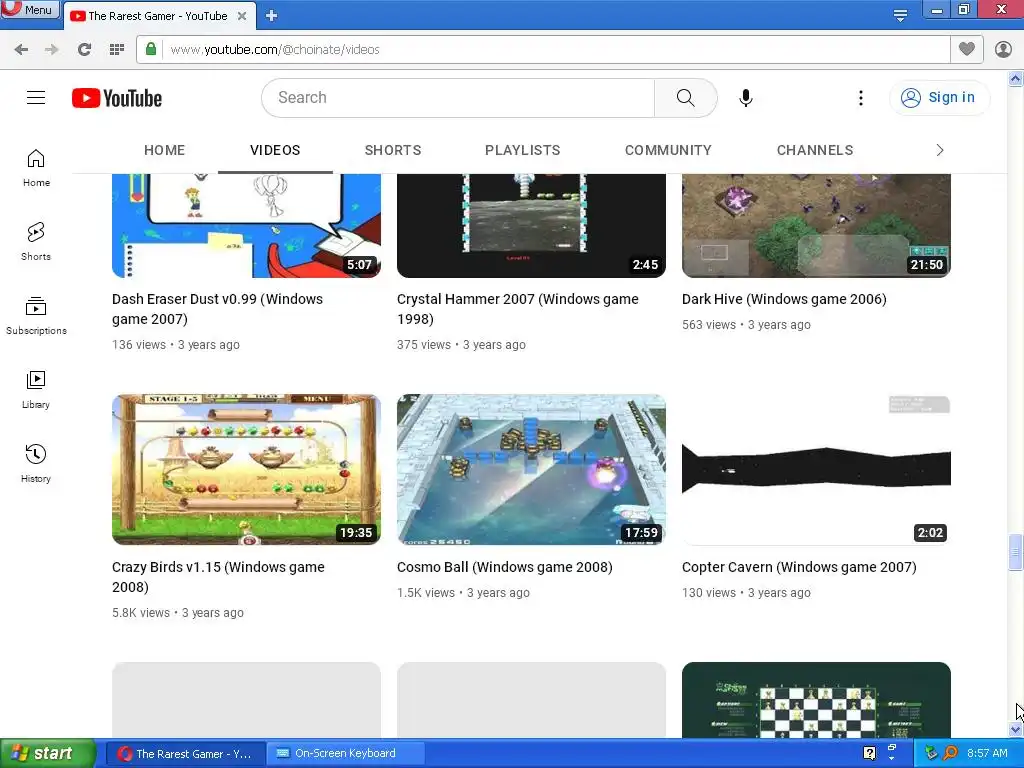The width and height of the screenshot is (1024, 768).
Task: Open Shorts in the sidebar
Action: pos(36,242)
